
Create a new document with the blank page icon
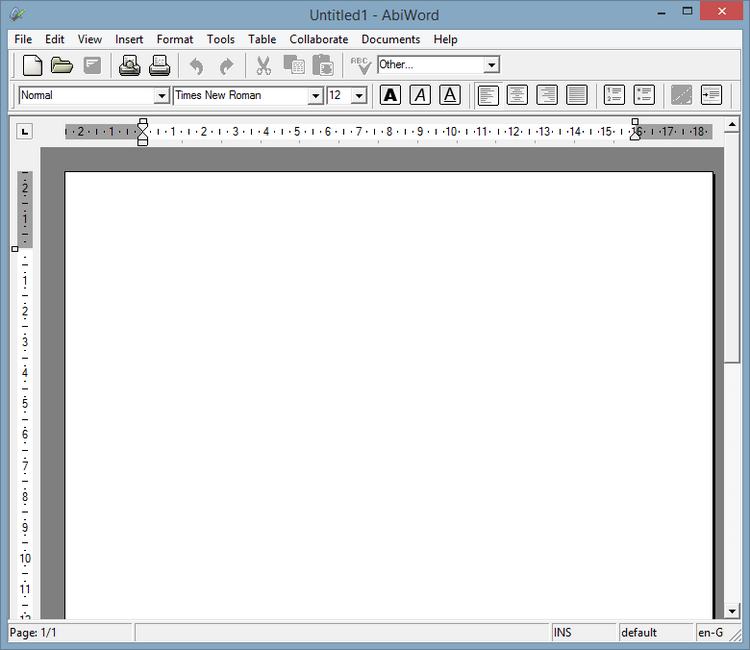(33, 66)
